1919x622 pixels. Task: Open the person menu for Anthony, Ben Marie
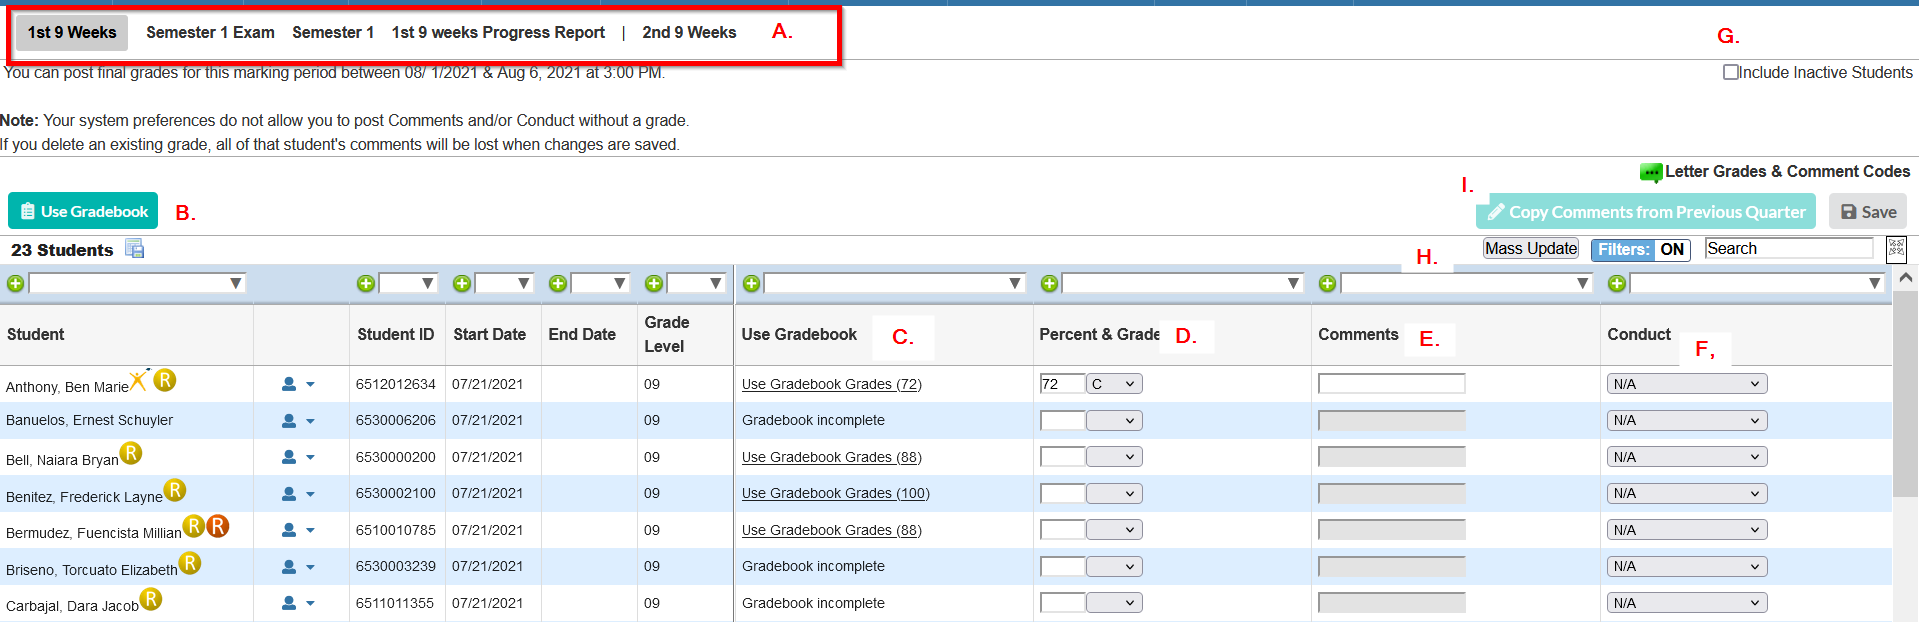(x=298, y=384)
